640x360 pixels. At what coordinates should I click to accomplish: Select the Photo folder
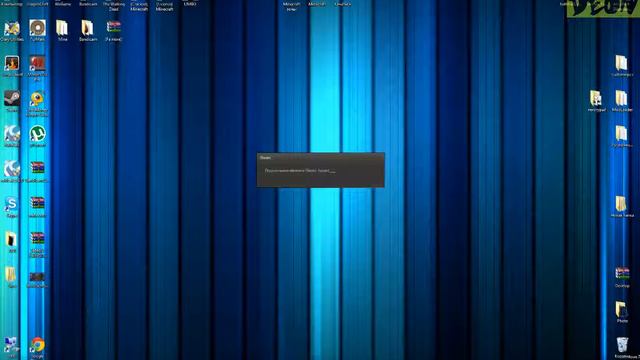[x=622, y=312]
